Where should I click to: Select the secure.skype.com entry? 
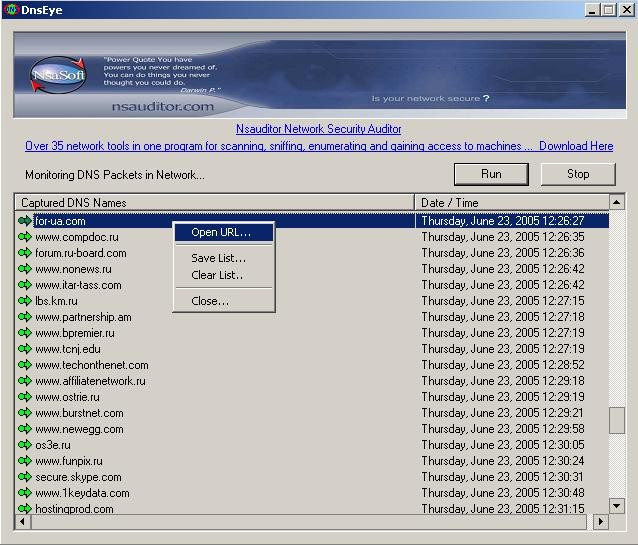point(78,477)
